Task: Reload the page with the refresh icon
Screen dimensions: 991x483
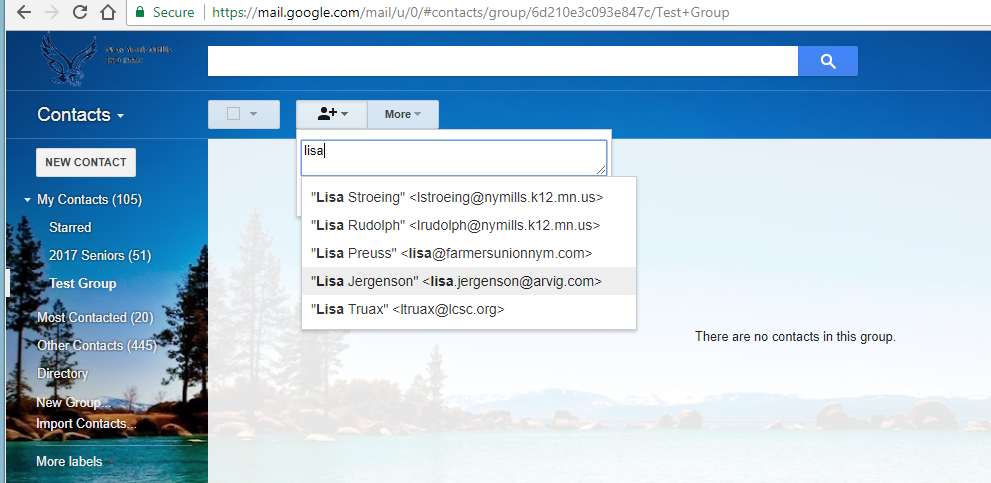Action: point(80,13)
